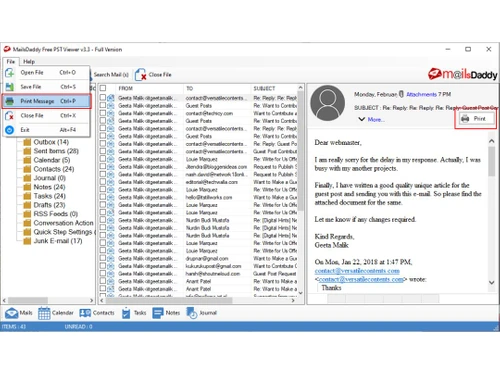Sort by the TO column header
This screenshot has height=375, width=500.
coord(218,88)
